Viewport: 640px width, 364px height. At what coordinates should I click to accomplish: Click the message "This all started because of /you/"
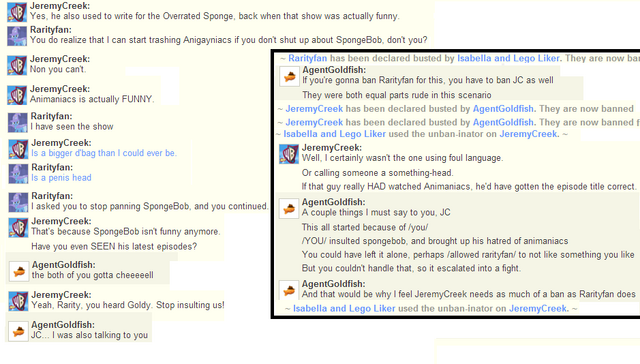(365, 227)
